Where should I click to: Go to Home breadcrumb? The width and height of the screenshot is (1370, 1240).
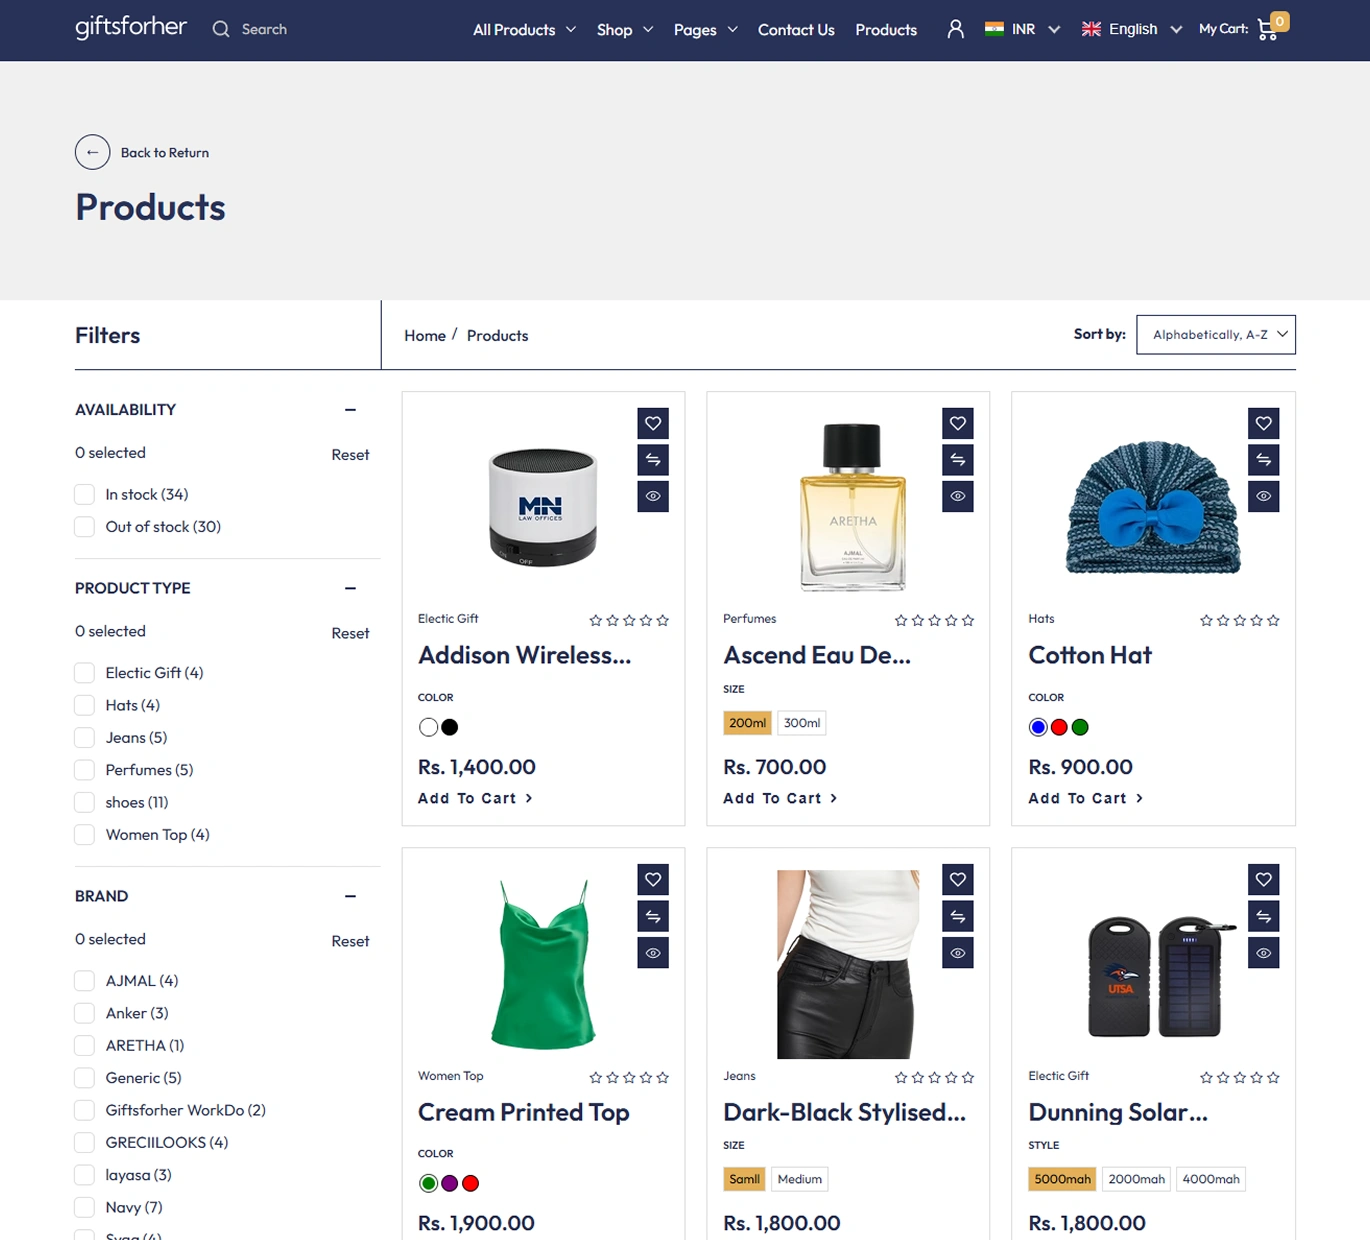point(425,336)
